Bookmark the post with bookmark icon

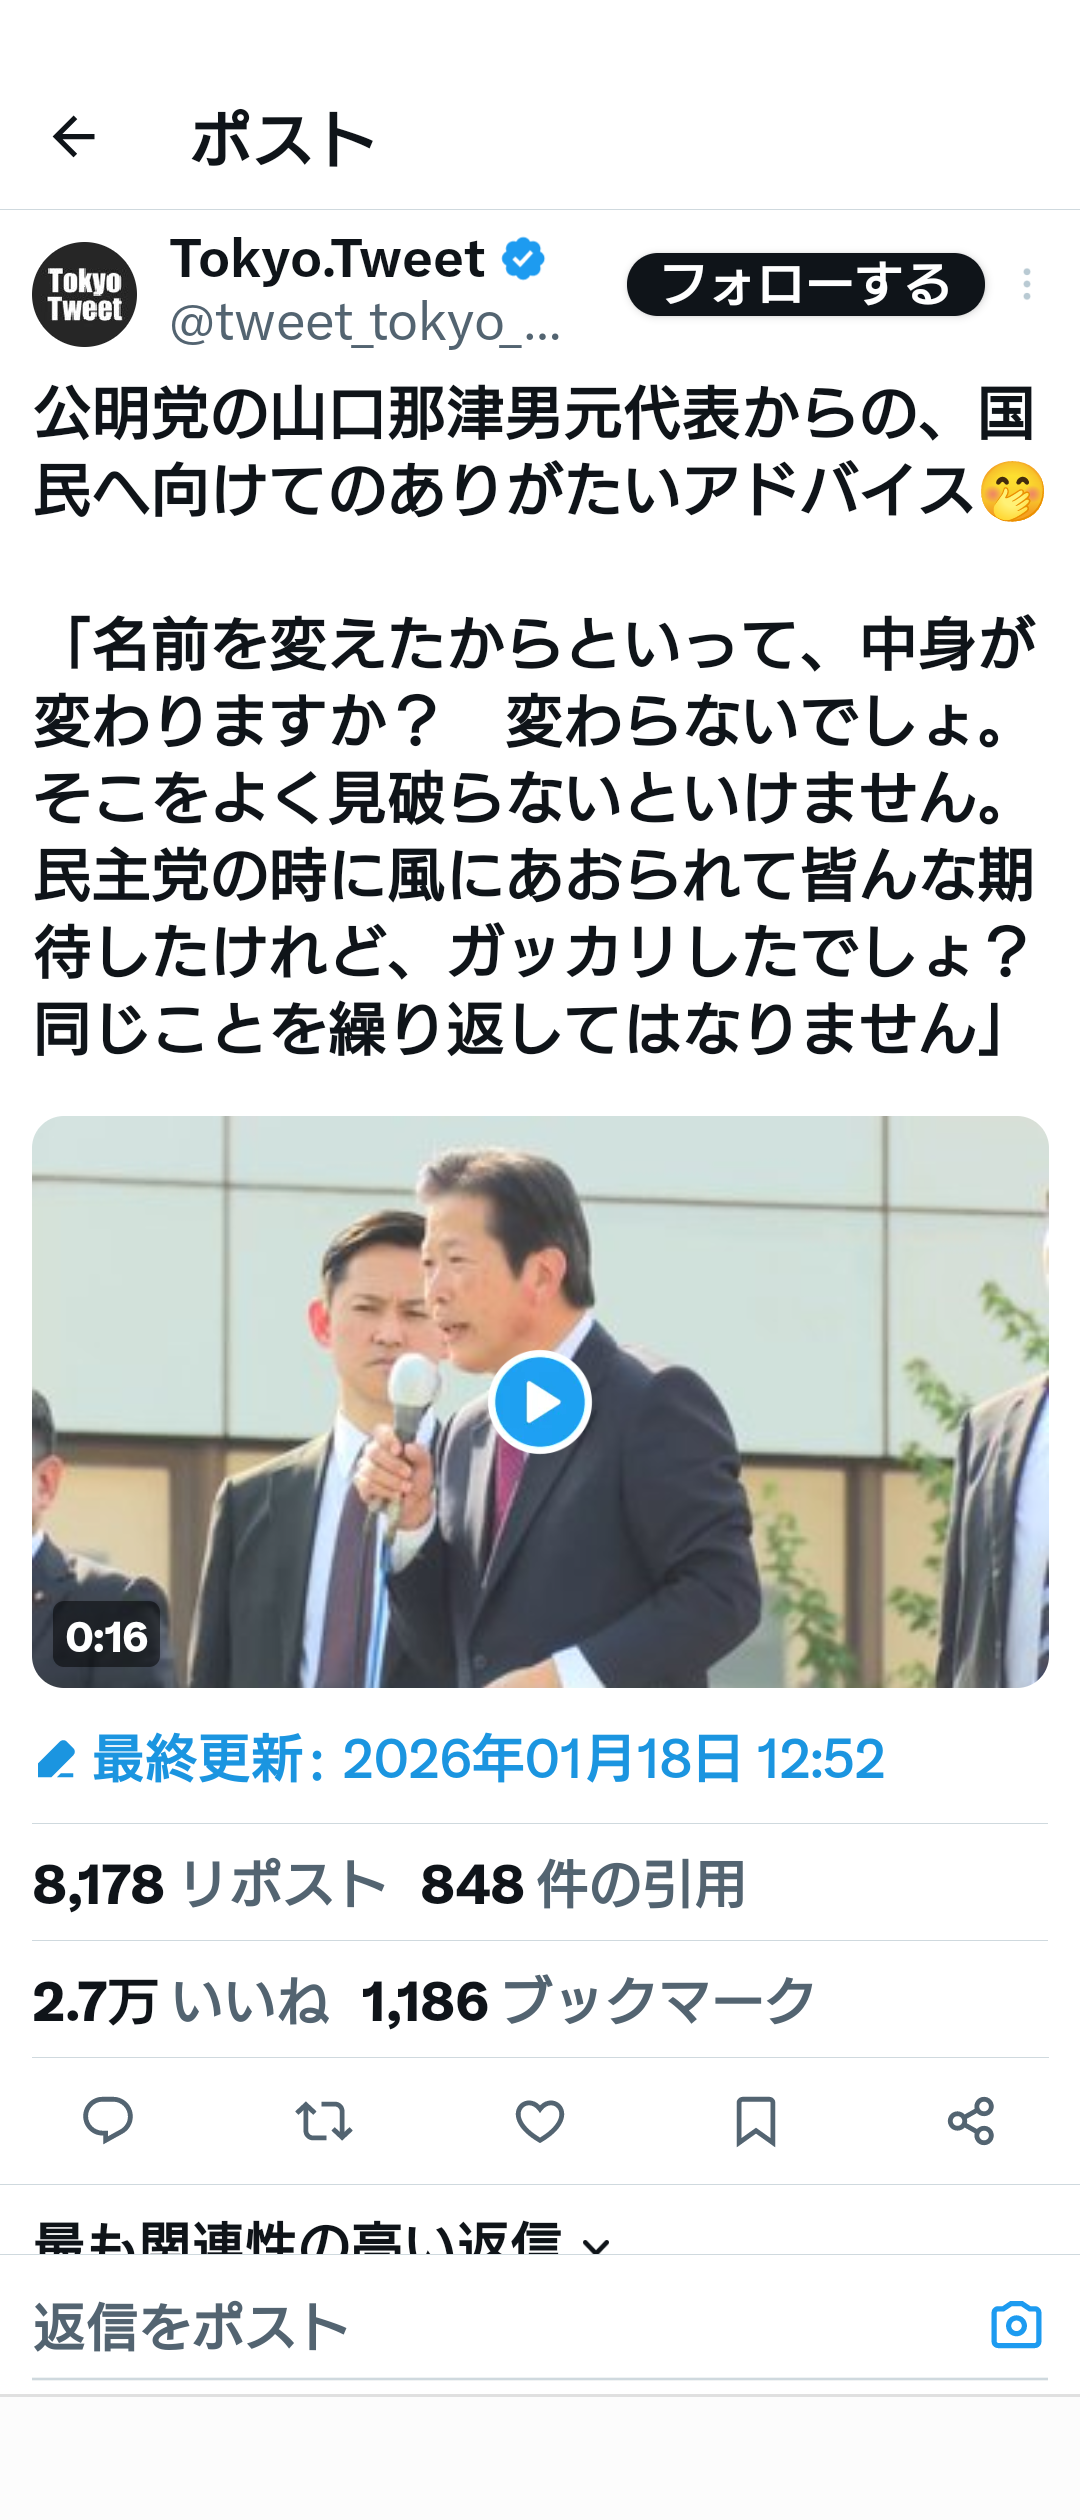pos(756,2121)
